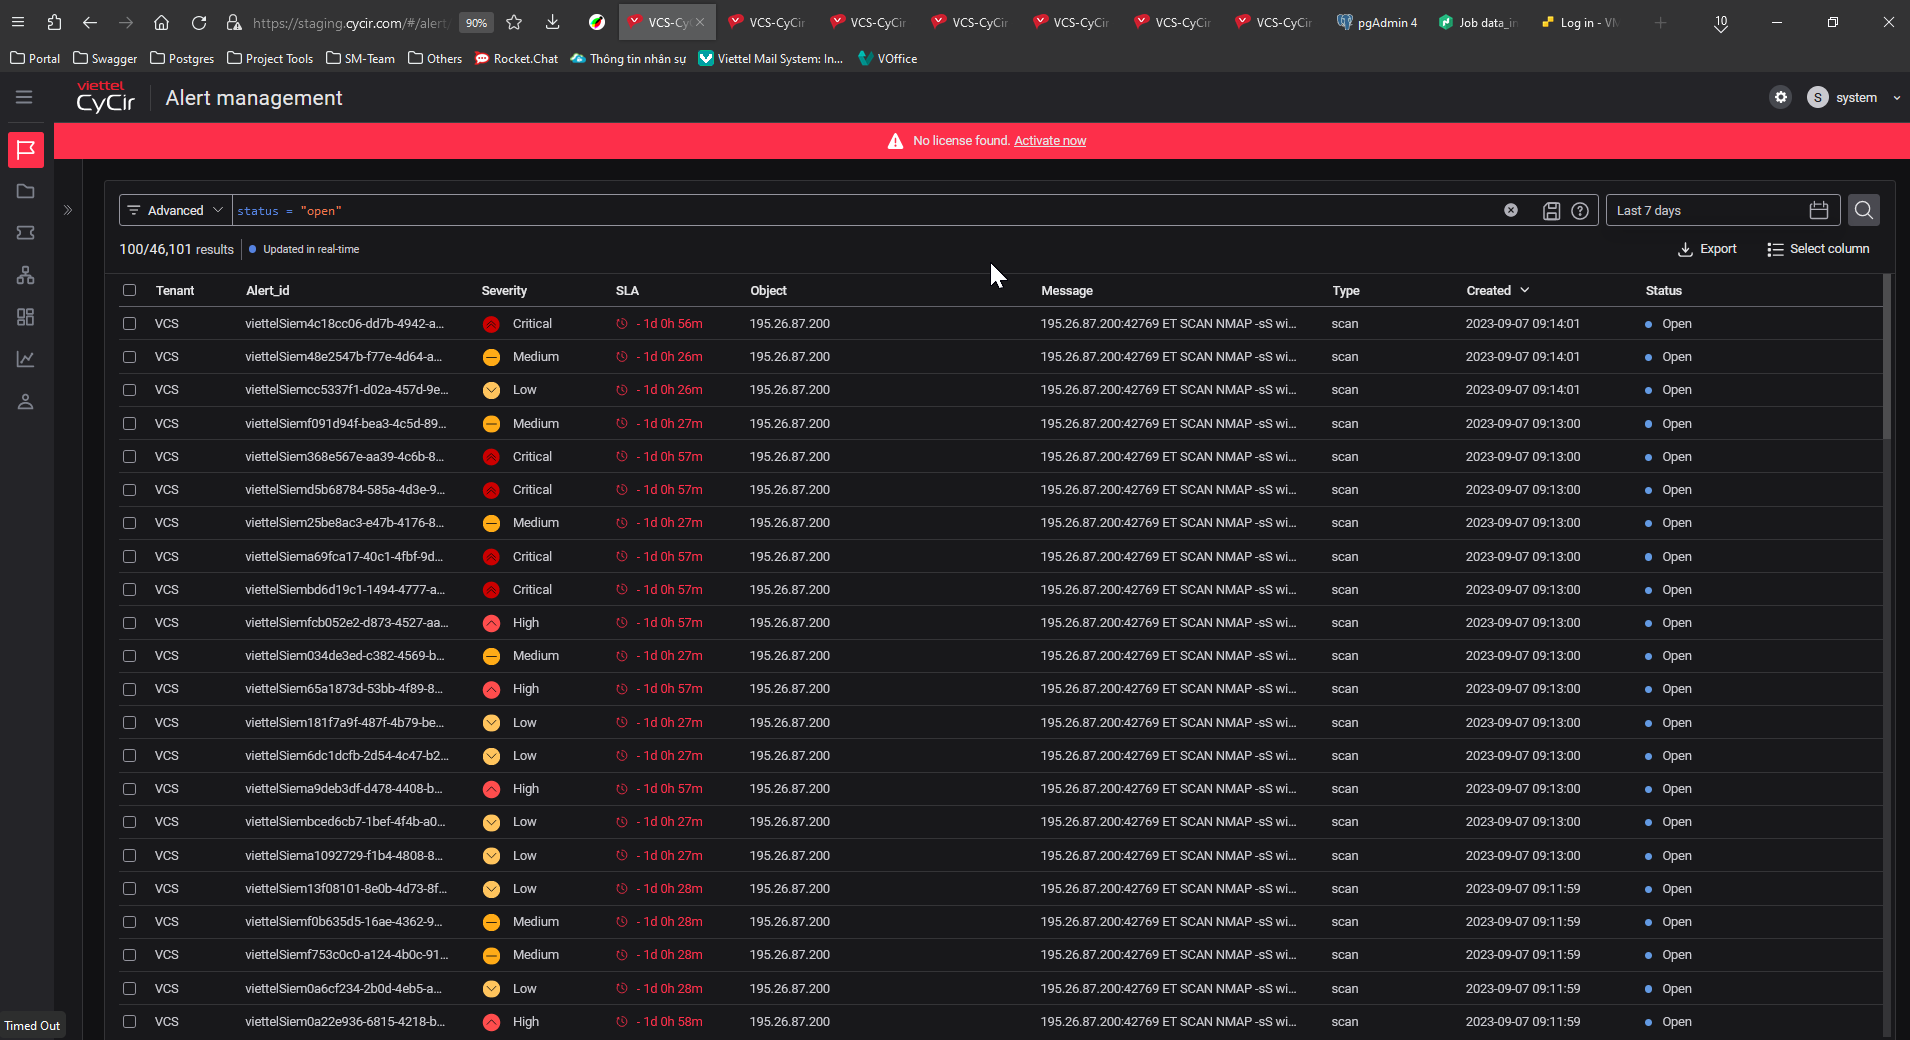Image resolution: width=1910 pixels, height=1040 pixels.
Task: Click the analytics chart icon in sidebar
Action: [x=26, y=359]
